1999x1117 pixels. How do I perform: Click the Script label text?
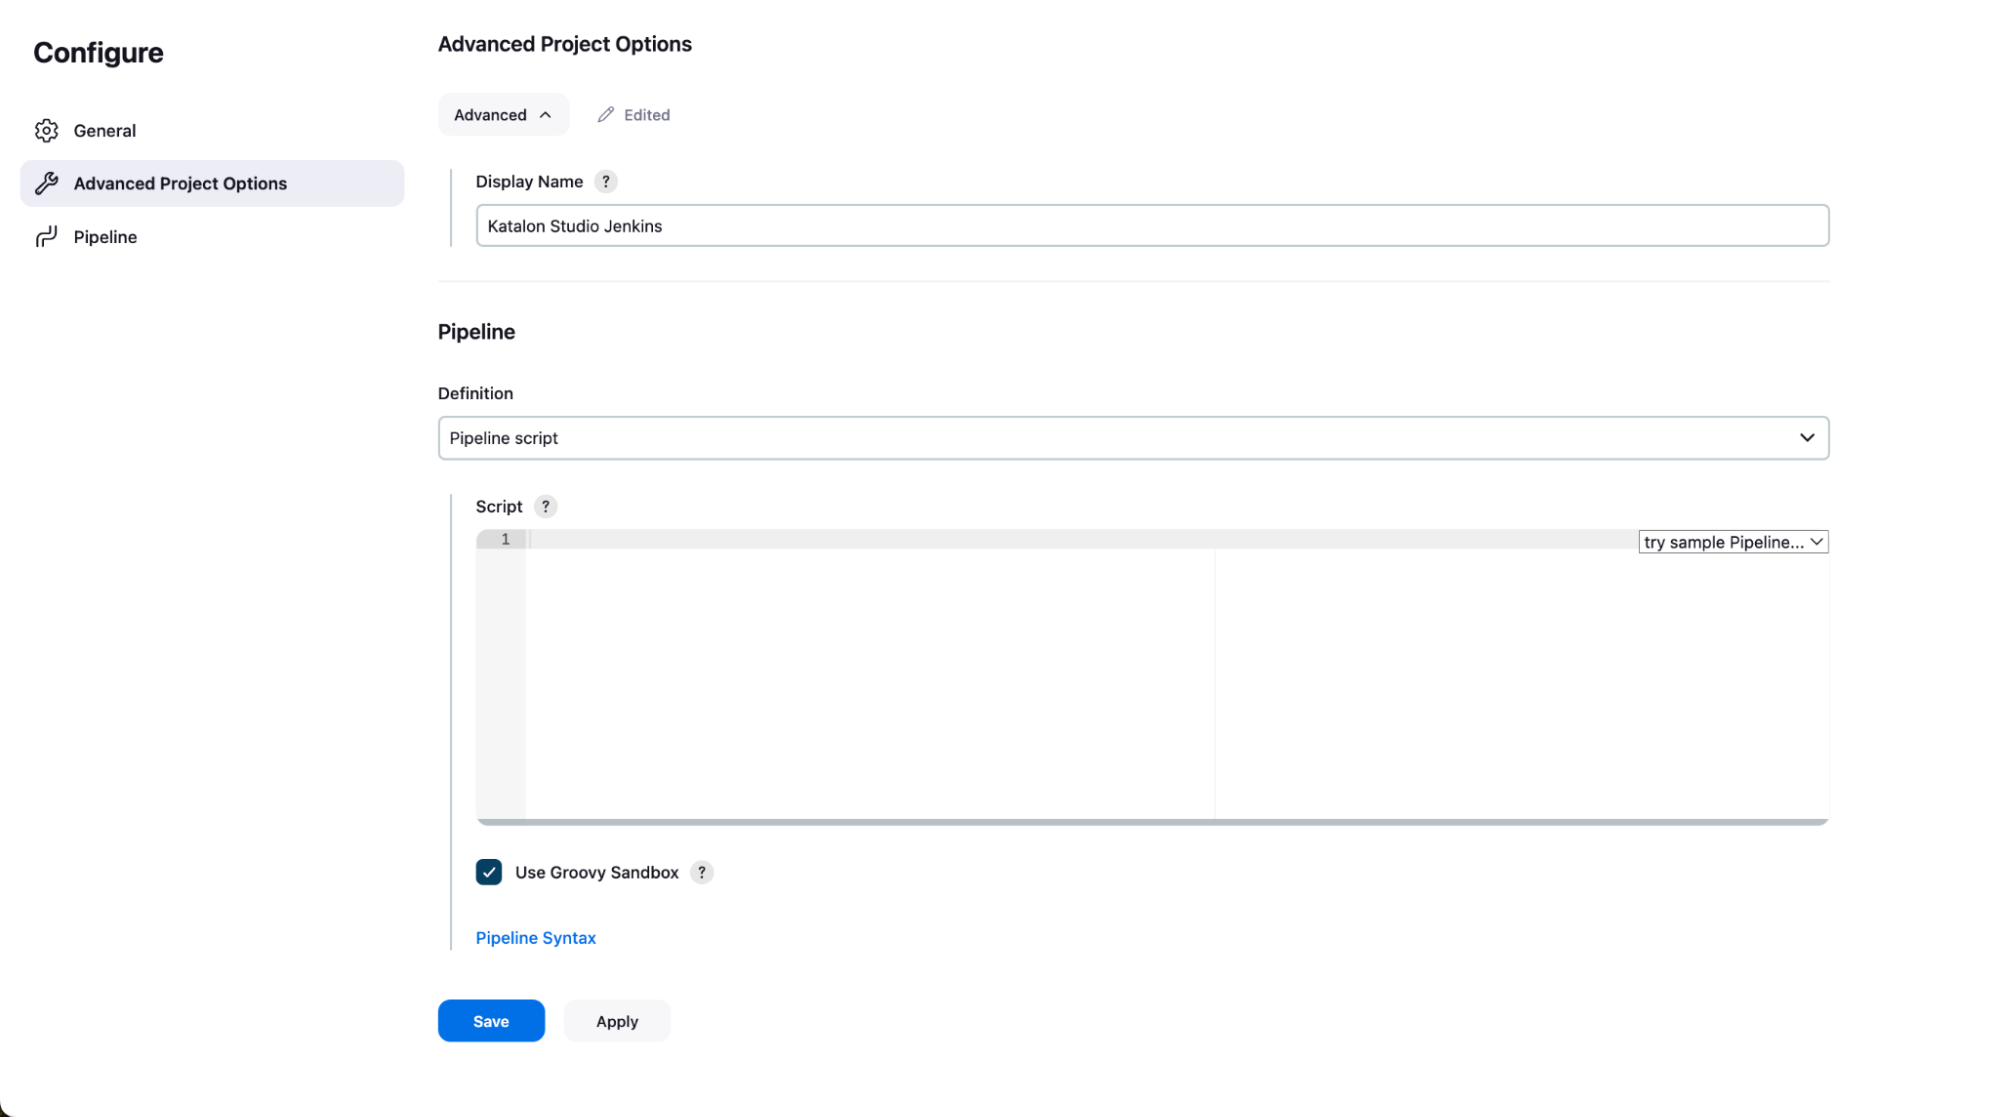499,507
